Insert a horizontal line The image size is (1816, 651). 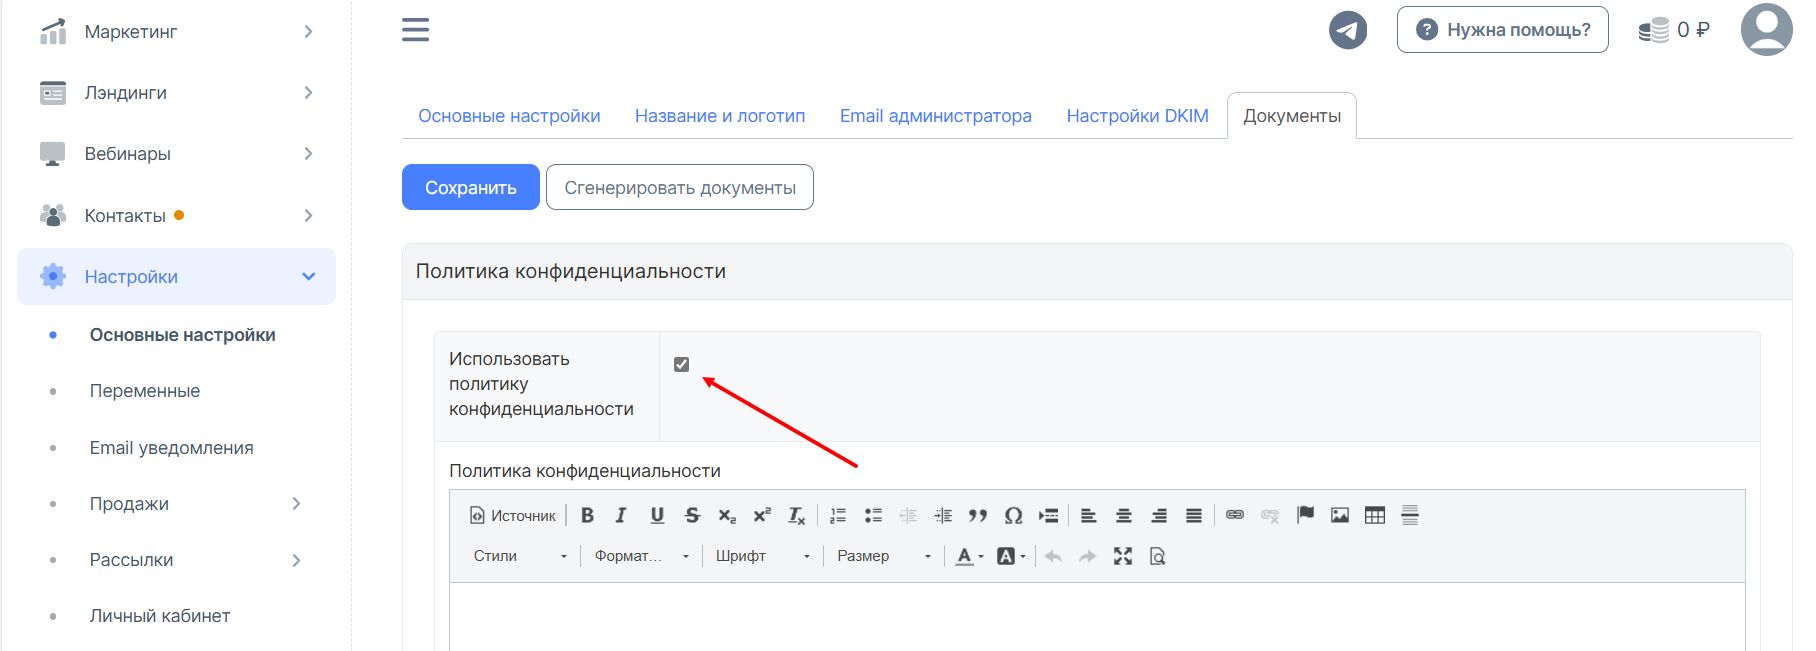pyautogui.click(x=1410, y=515)
